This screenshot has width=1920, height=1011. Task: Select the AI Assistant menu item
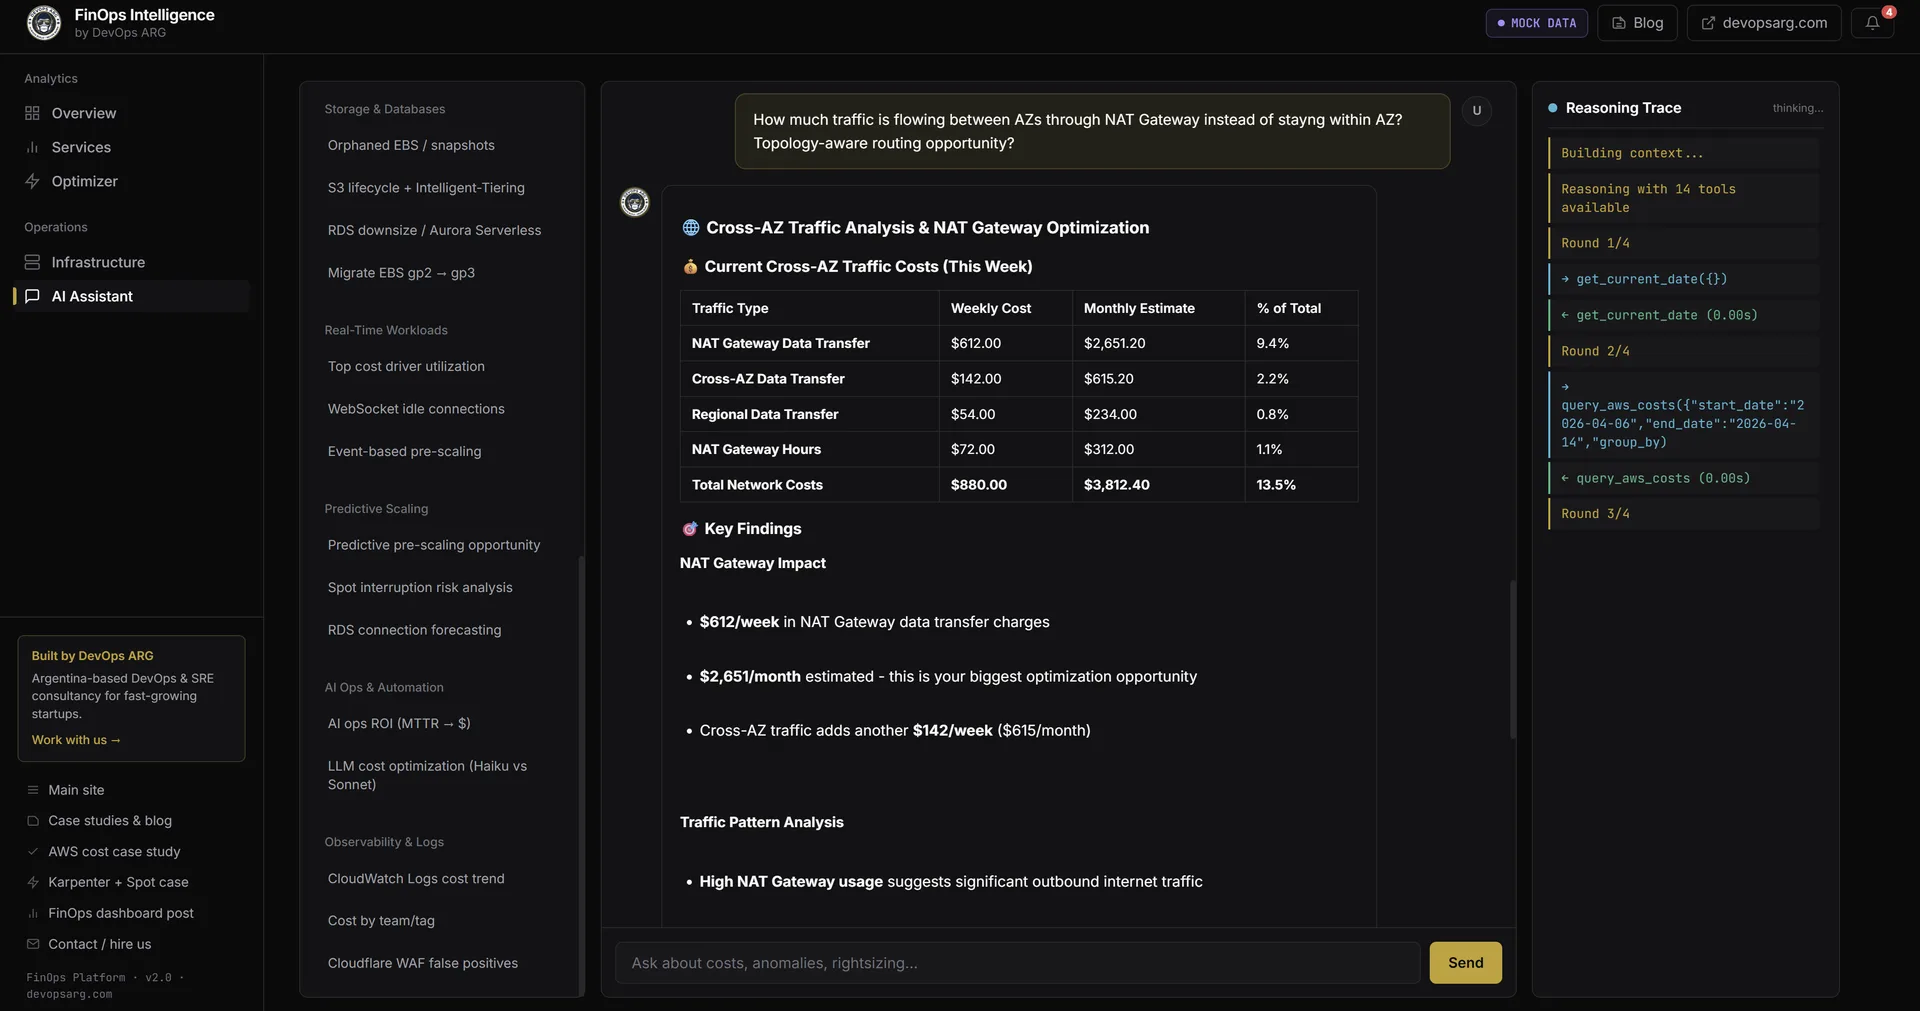tap(131, 296)
